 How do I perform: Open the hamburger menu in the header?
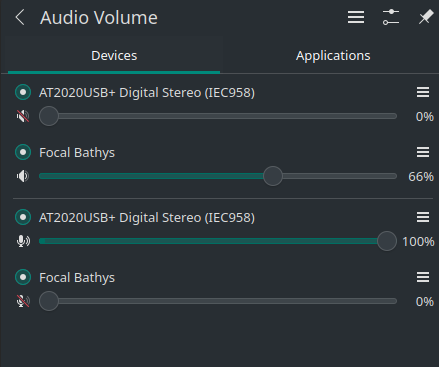coord(356,17)
